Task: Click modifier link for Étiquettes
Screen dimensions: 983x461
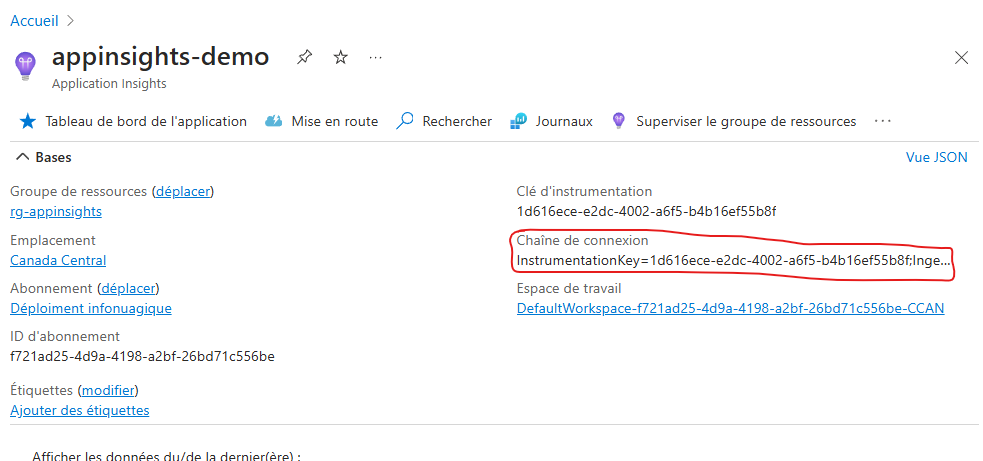Action: pyautogui.click(x=108, y=390)
